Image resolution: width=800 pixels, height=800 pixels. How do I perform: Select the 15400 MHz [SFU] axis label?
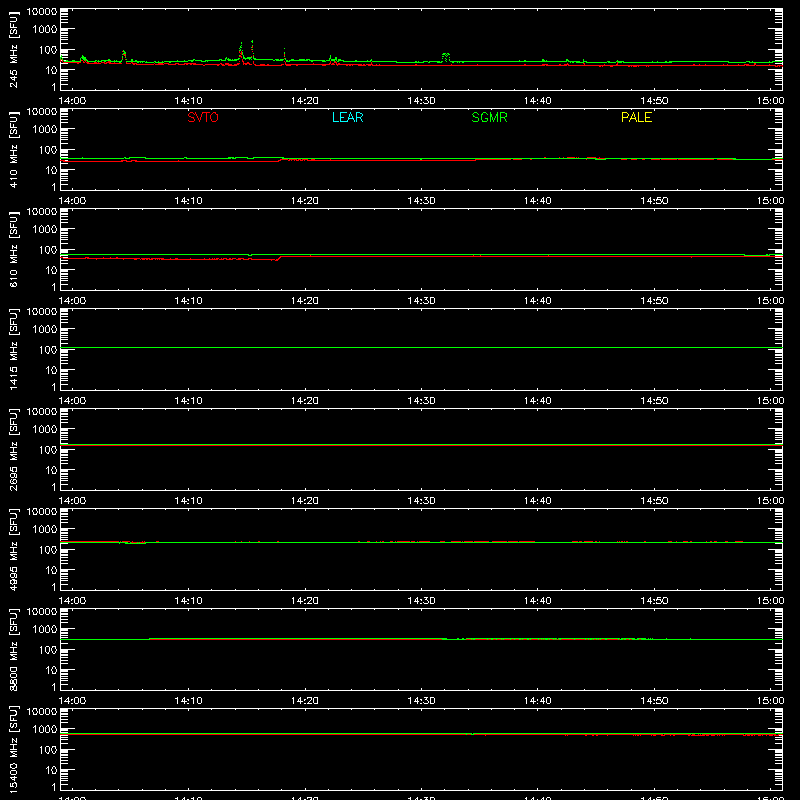click(14, 749)
